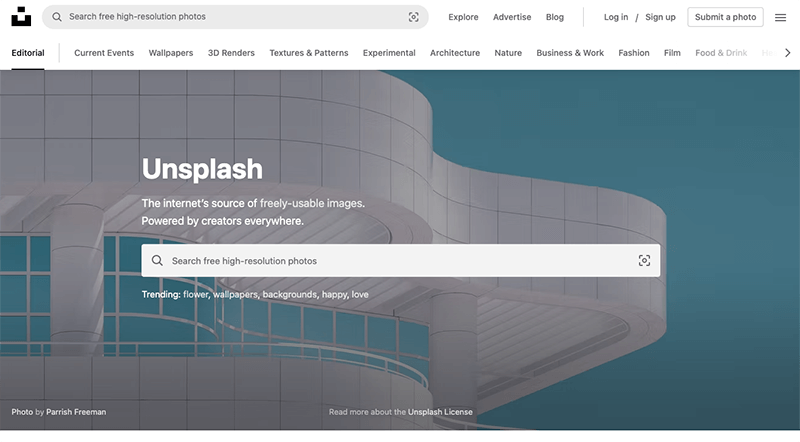Image resolution: width=800 pixels, height=442 pixels.
Task: Select the Architecture category
Action: (455, 53)
